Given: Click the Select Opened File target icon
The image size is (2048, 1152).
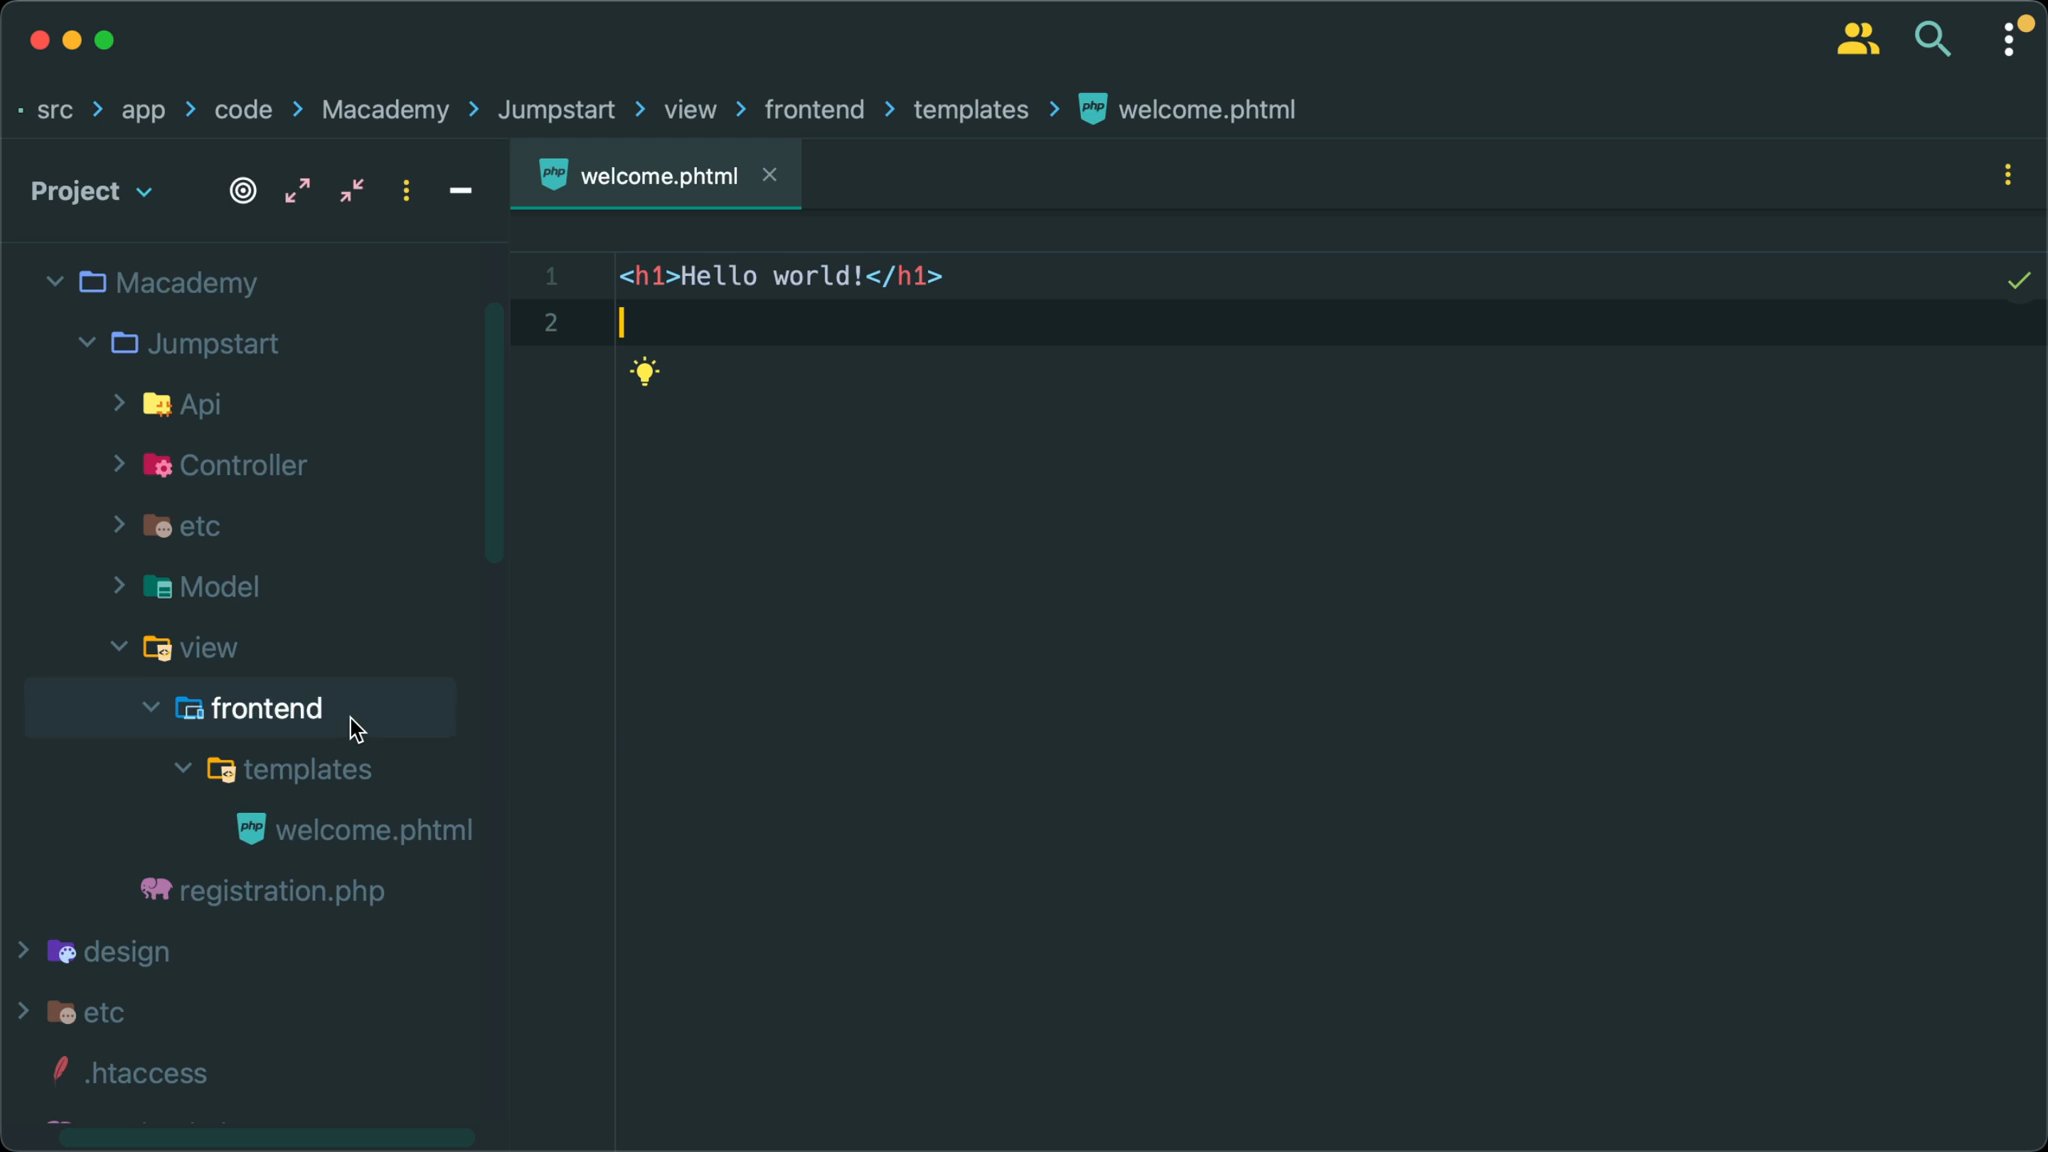Looking at the screenshot, I should (x=243, y=190).
